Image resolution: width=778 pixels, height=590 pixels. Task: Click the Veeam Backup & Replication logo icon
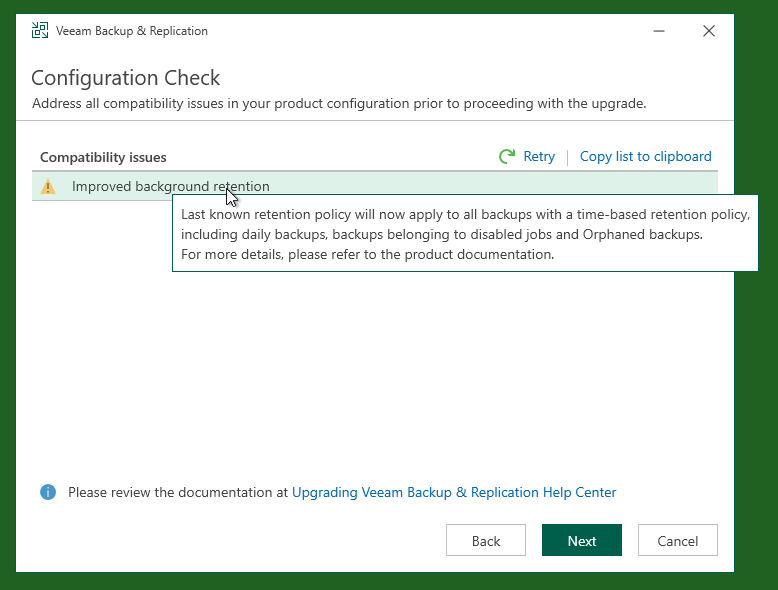pos(40,30)
